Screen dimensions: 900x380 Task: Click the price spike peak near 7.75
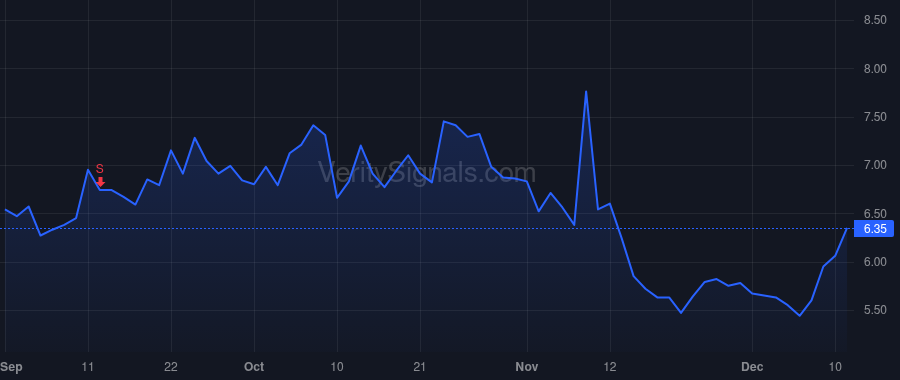point(585,91)
